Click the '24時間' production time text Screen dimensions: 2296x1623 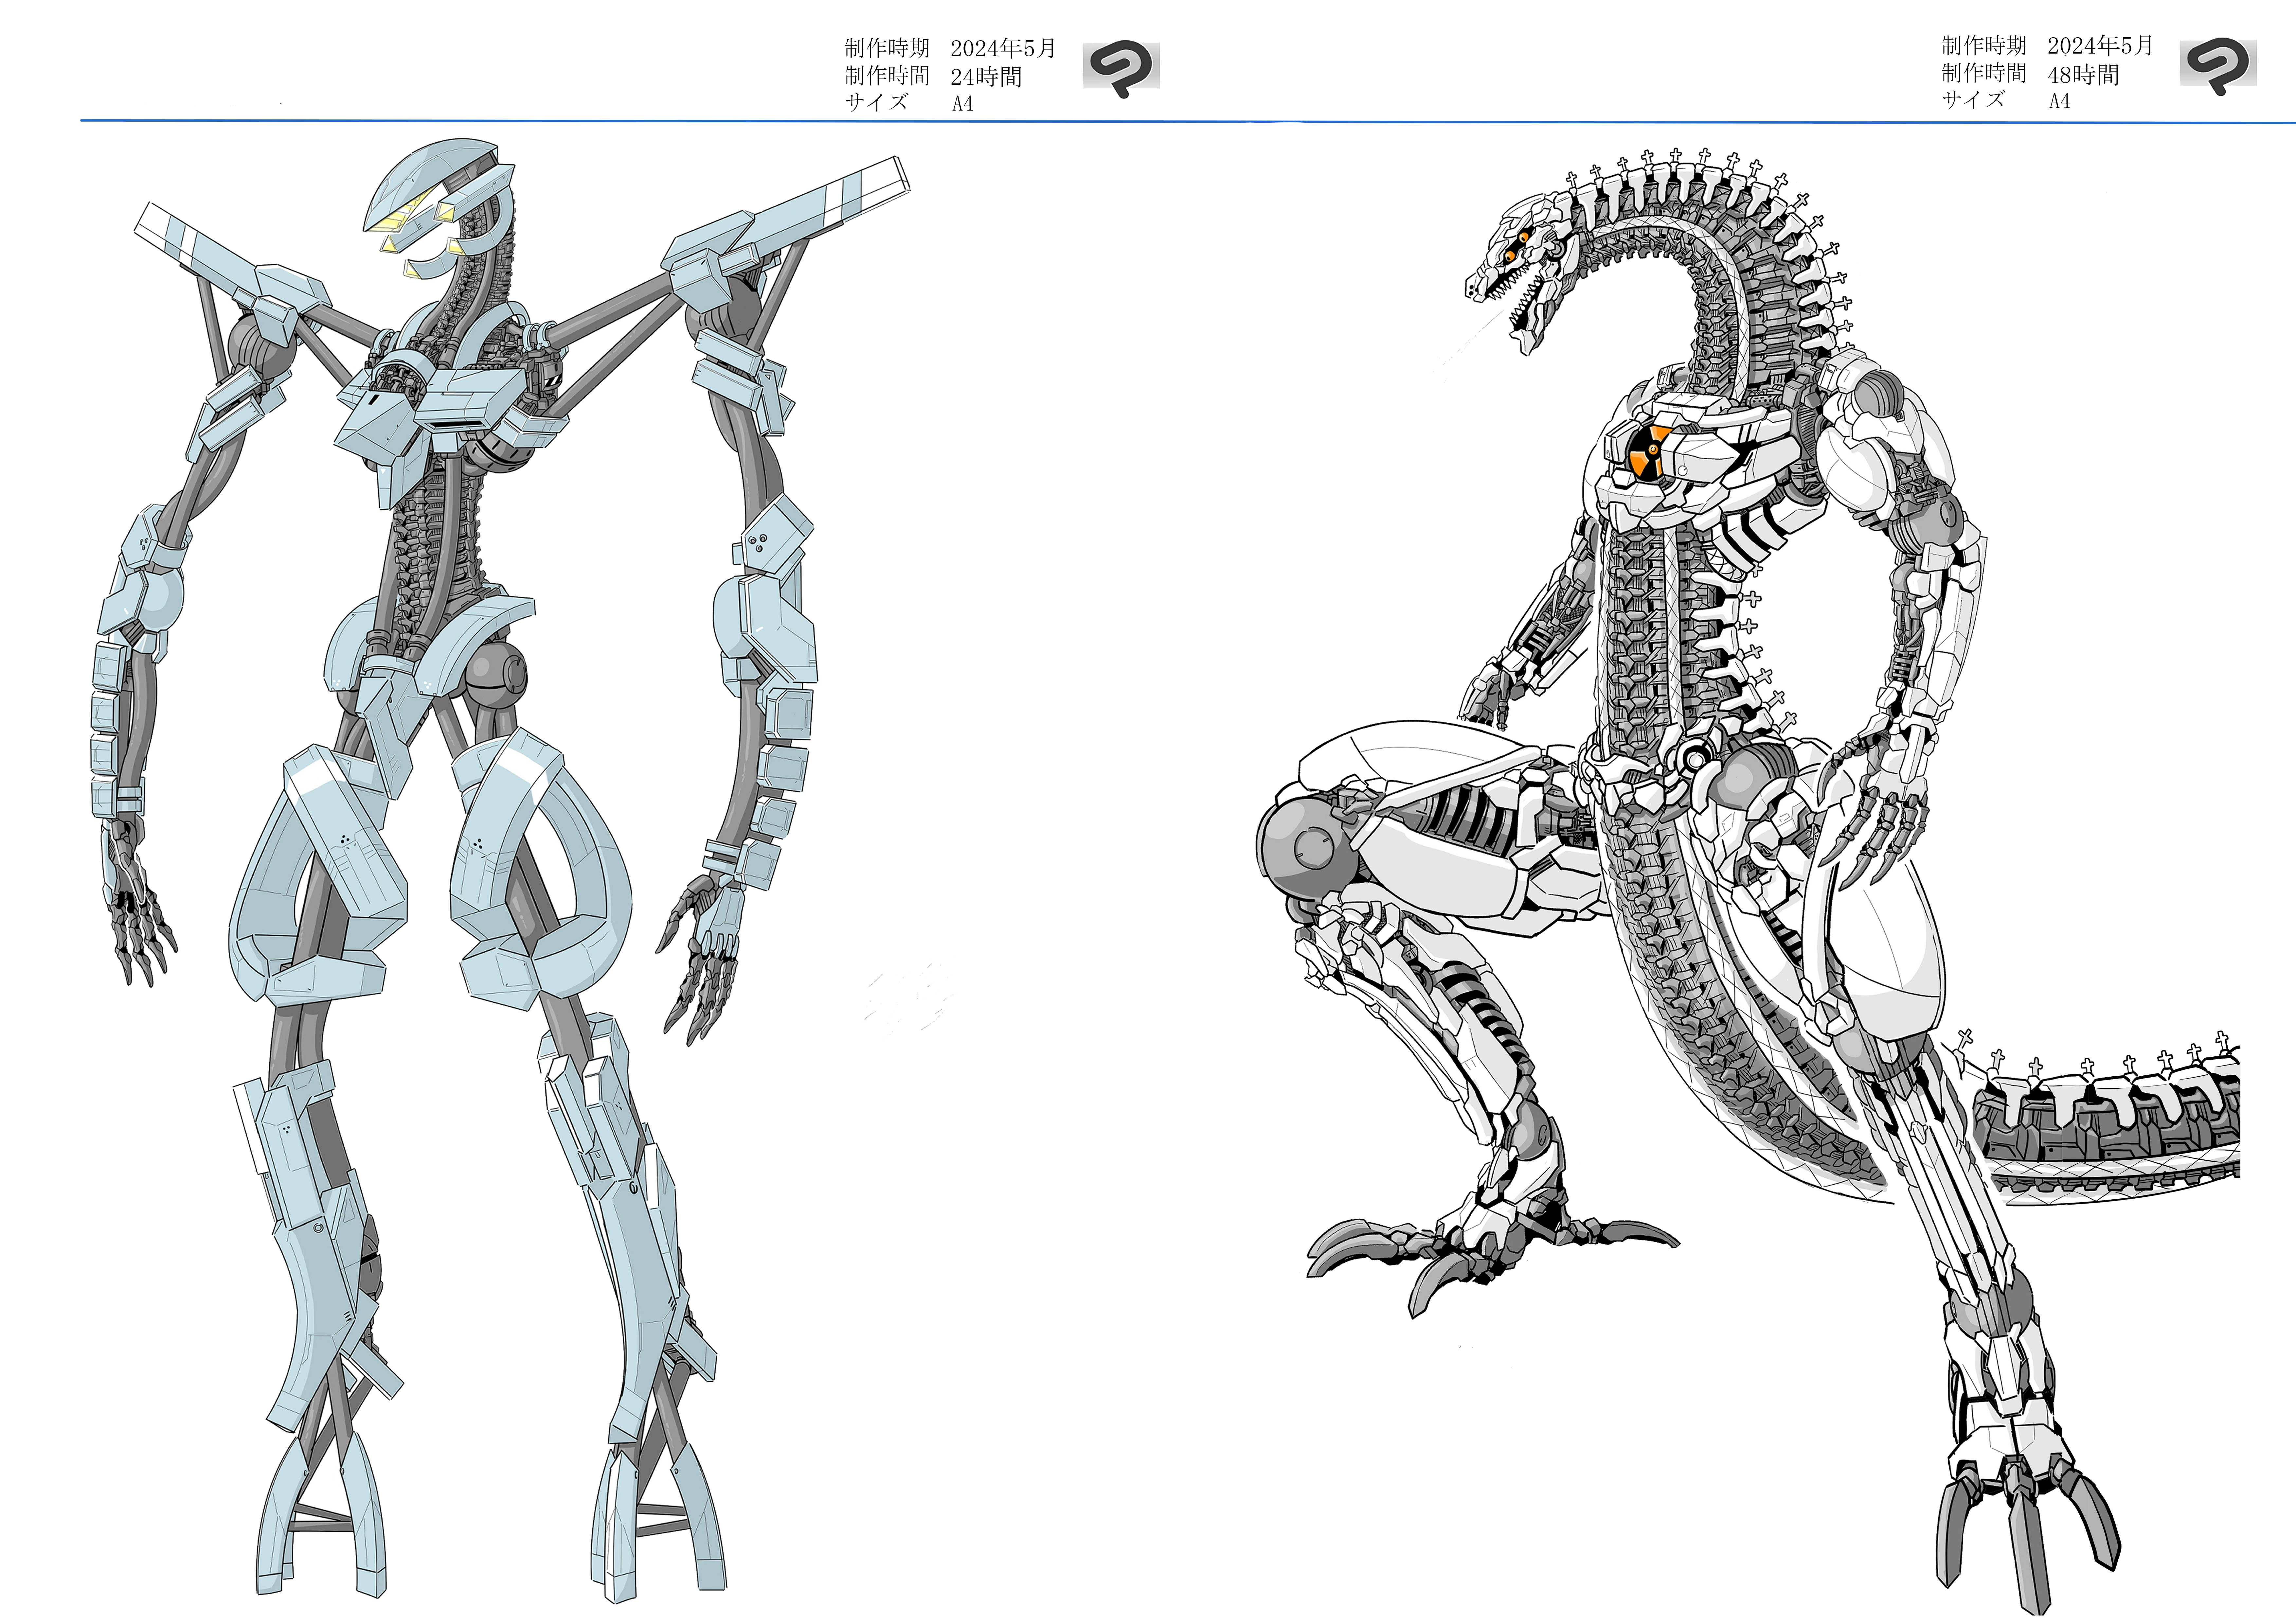point(986,77)
